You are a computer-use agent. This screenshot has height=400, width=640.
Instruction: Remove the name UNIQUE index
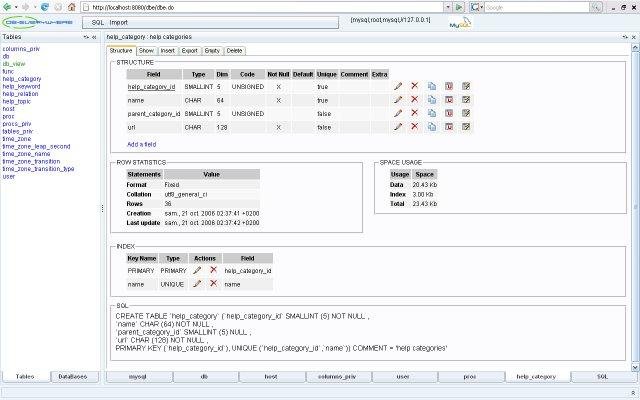coord(213,284)
